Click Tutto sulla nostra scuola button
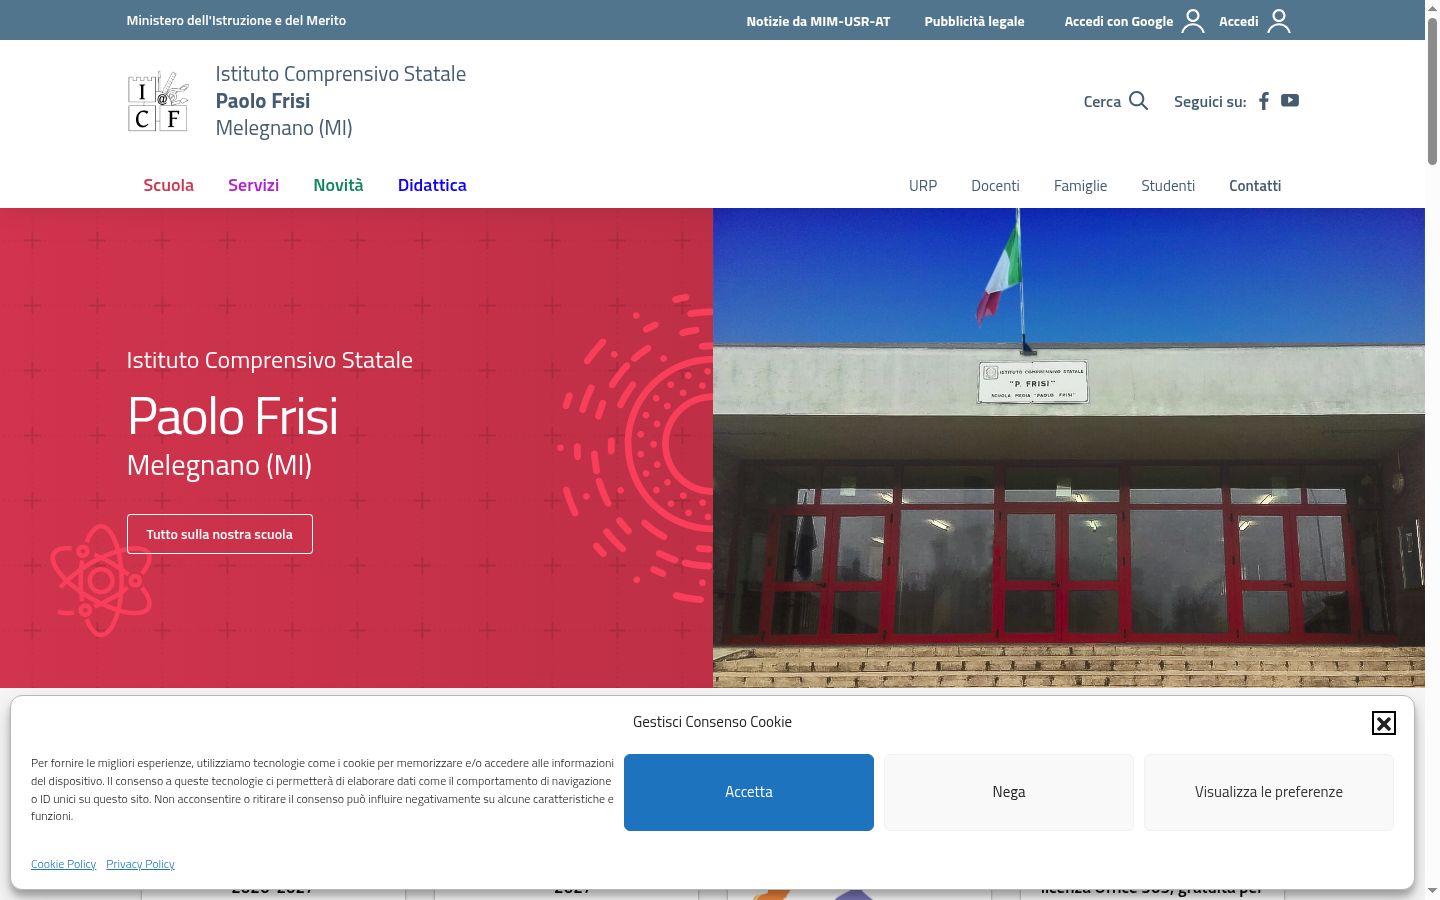Screen dimensions: 1440x900 (220, 534)
